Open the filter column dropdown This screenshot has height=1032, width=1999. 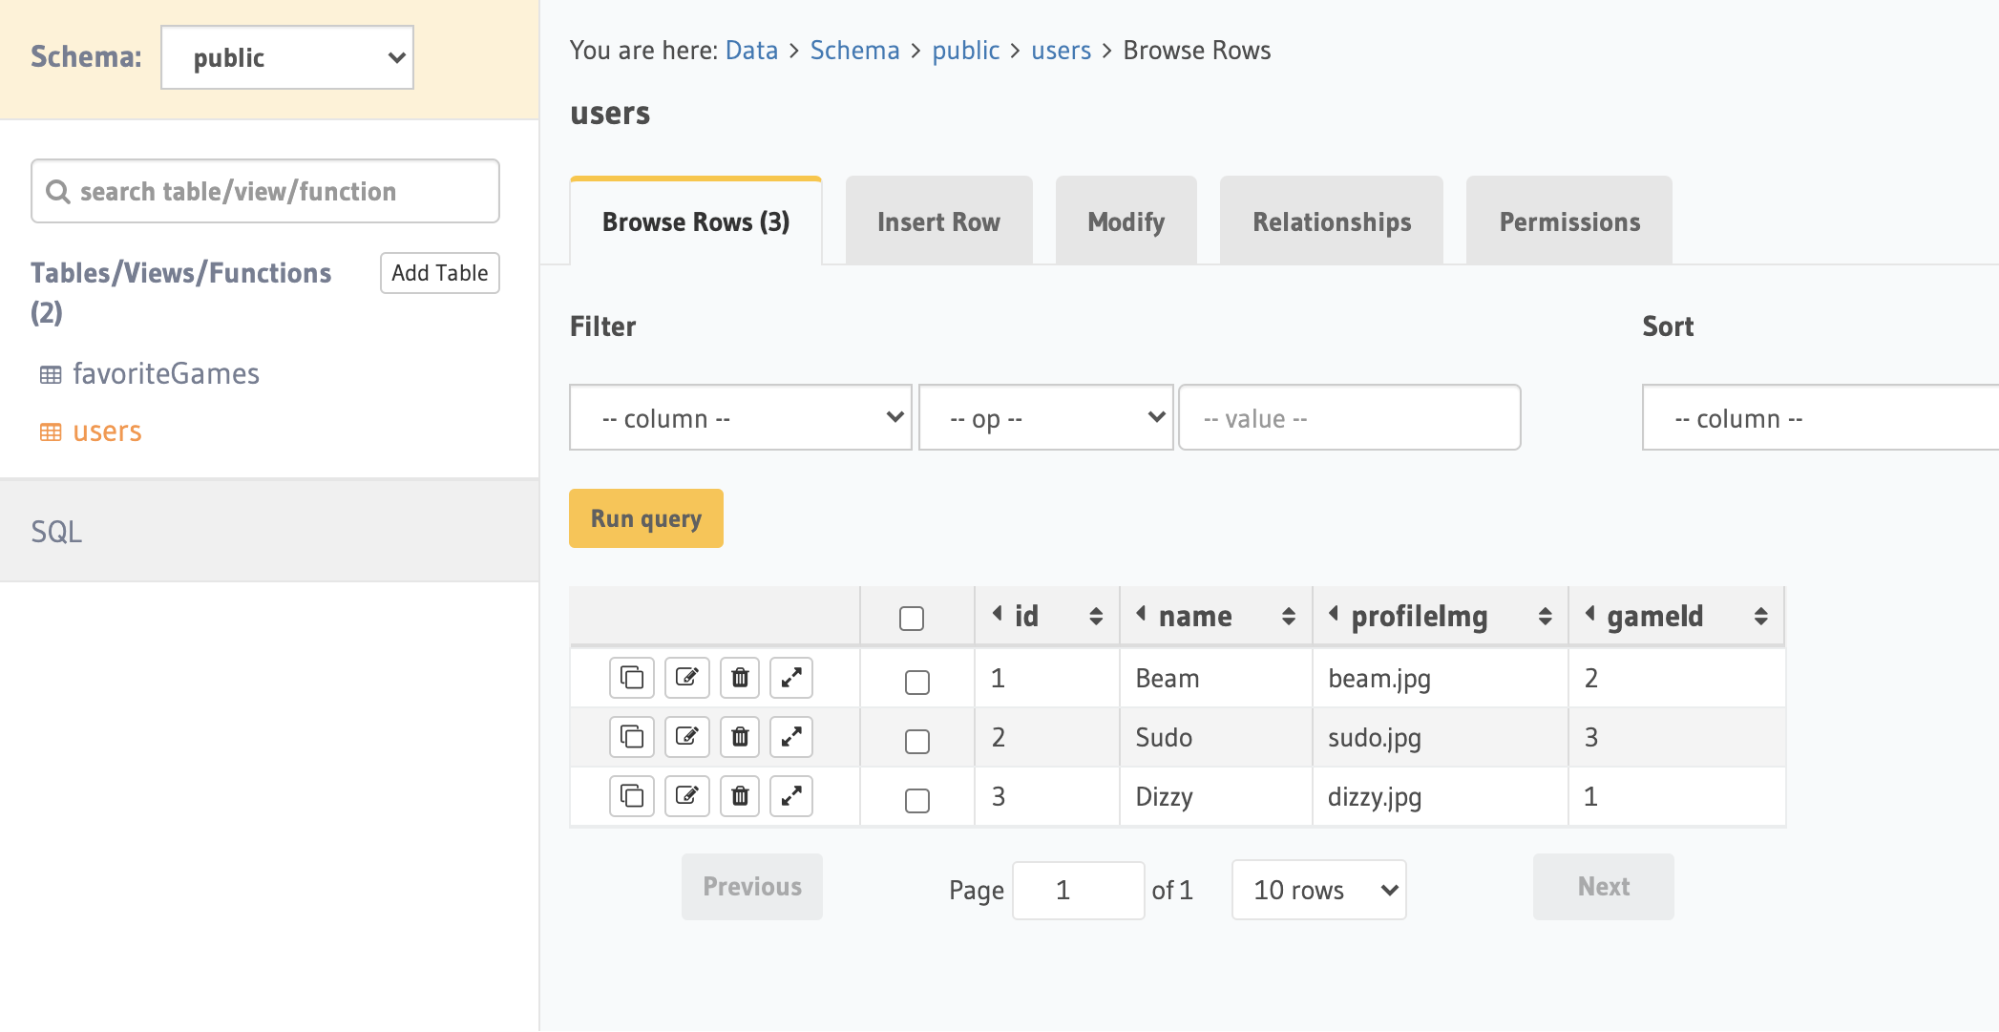click(740, 417)
